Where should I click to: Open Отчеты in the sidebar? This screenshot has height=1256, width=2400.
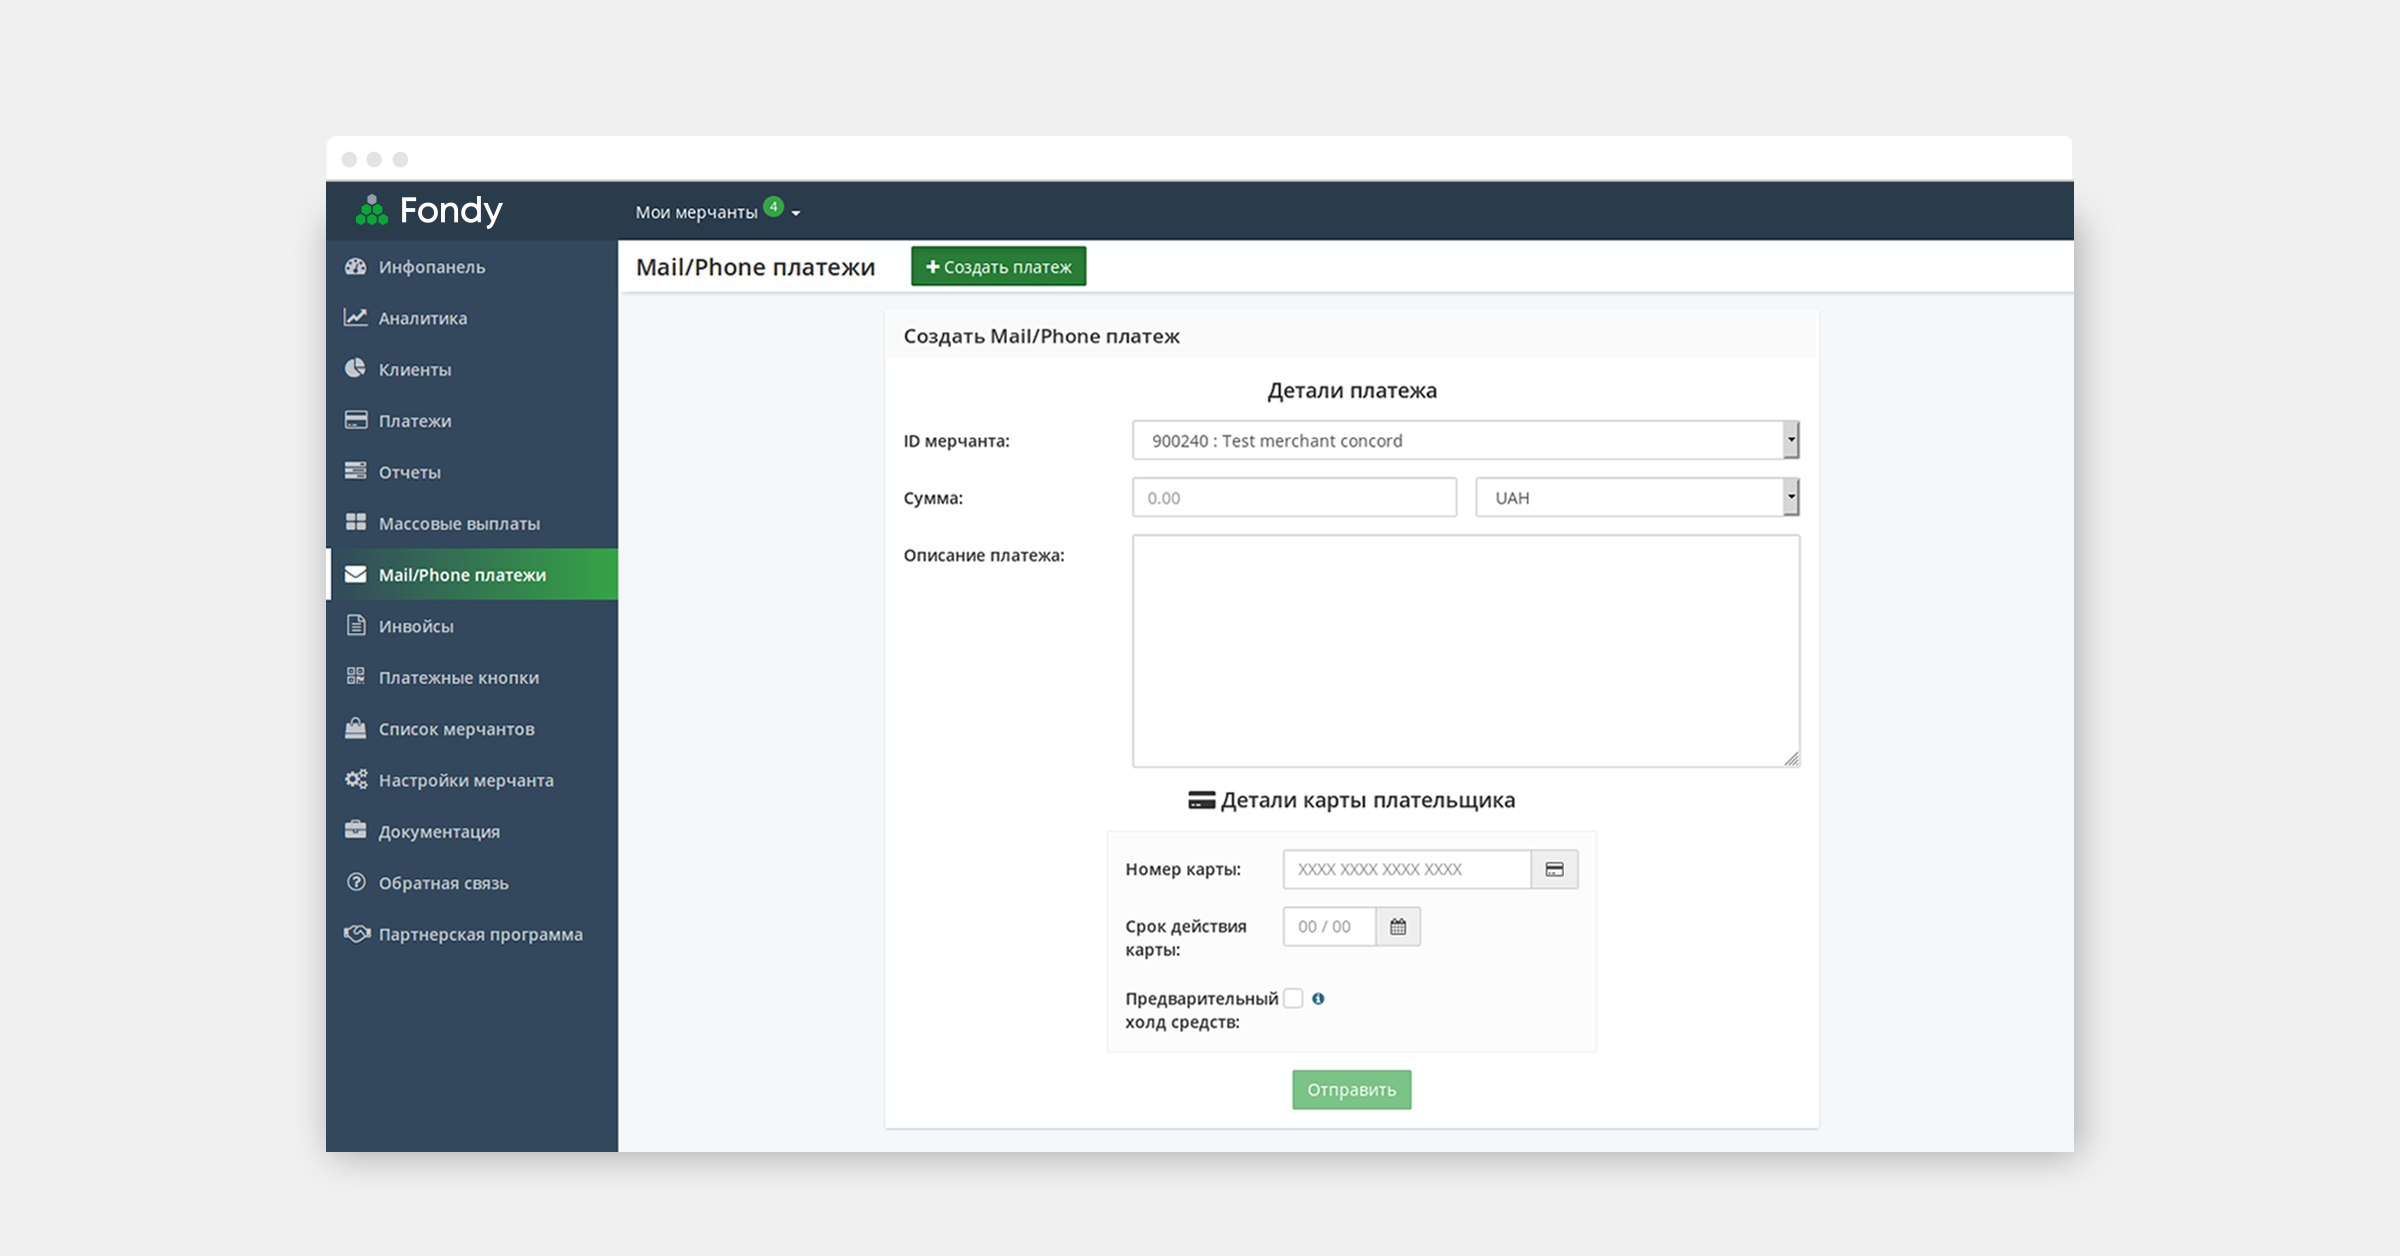coord(409,472)
